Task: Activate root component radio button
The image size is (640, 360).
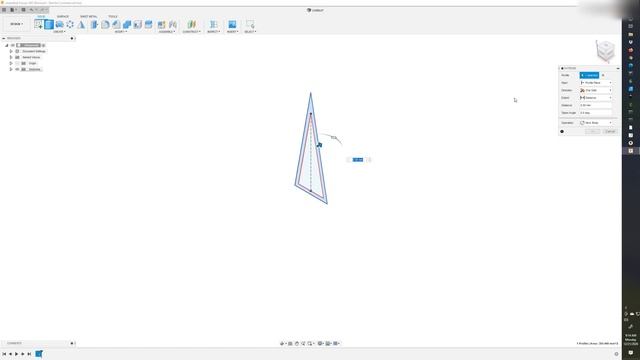Action: (43, 45)
